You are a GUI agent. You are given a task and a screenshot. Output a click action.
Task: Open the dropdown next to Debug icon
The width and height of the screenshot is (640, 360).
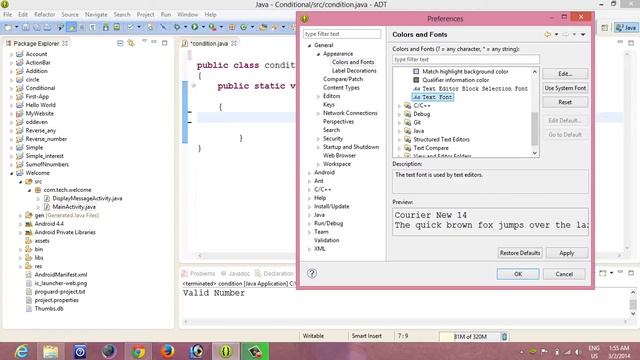pos(185,27)
